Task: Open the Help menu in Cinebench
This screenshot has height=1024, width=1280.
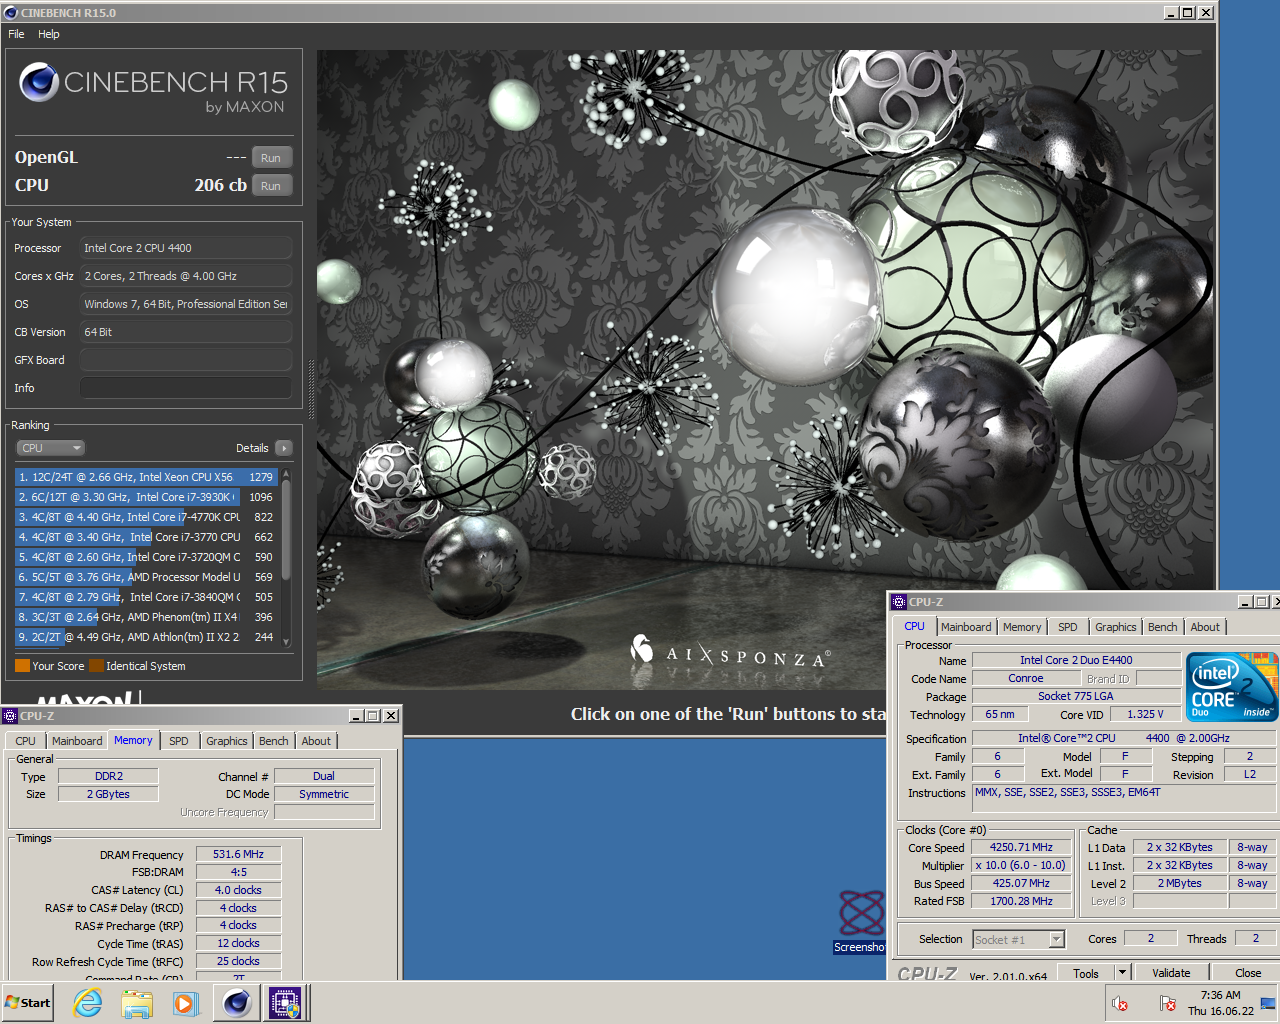Action: (x=49, y=34)
